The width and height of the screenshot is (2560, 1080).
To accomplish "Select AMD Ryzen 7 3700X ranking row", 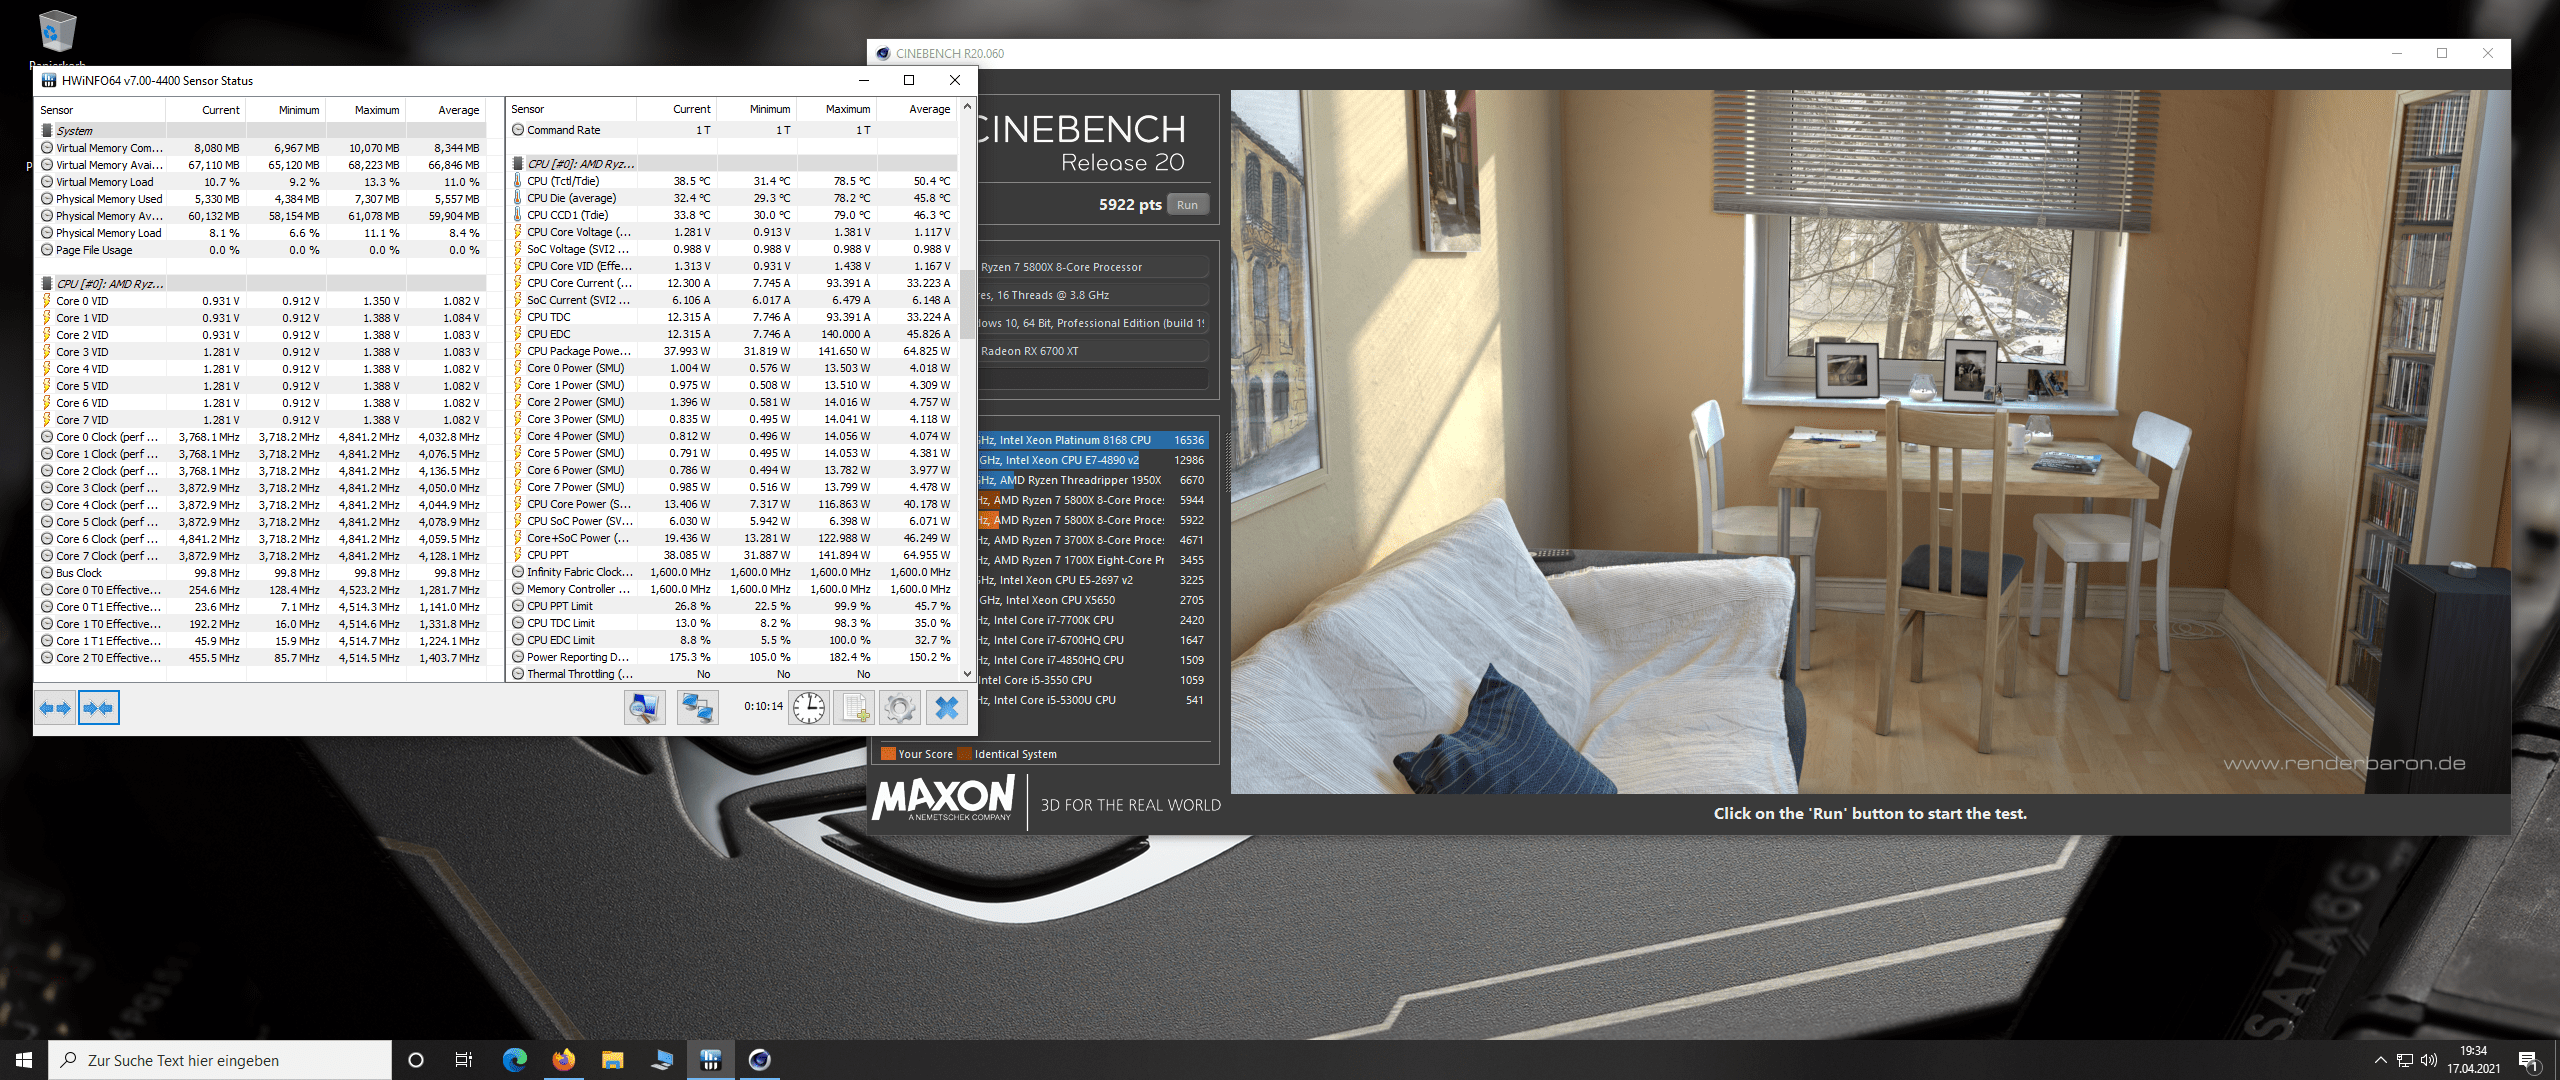I will click(1093, 540).
